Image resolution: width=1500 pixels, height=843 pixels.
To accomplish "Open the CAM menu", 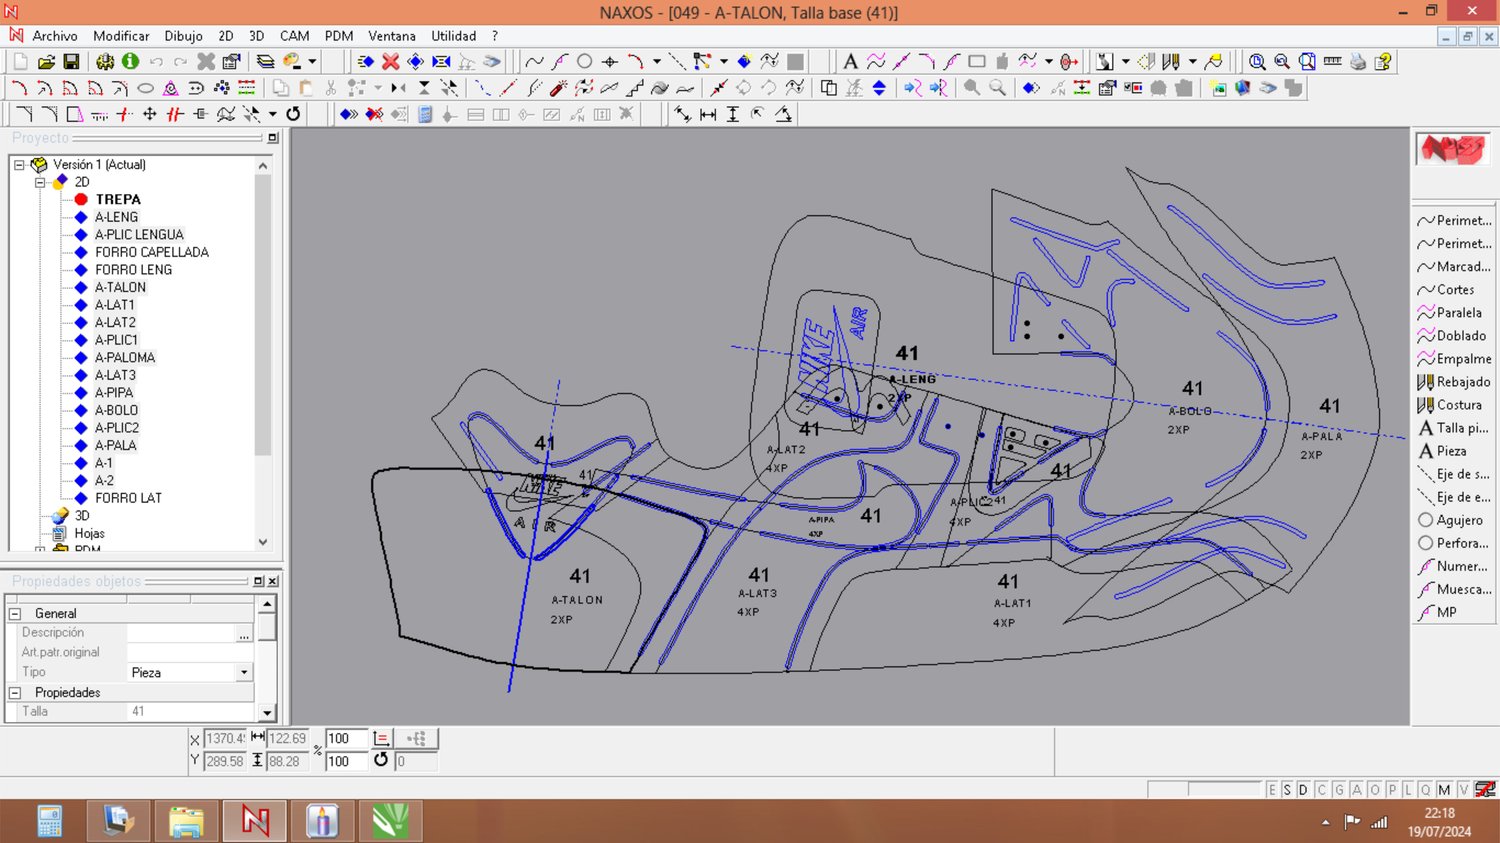I will coord(294,36).
